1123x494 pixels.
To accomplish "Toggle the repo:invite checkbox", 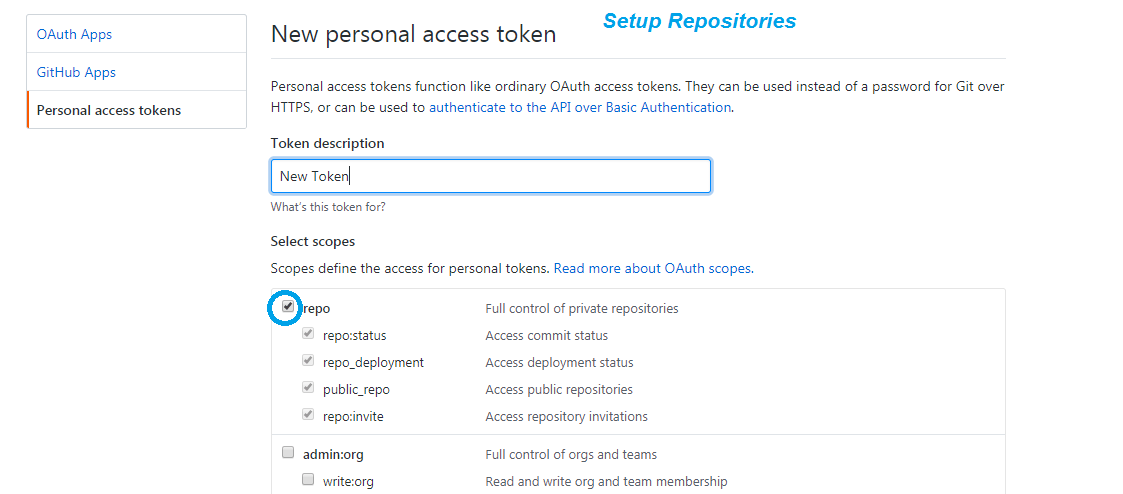I will (x=308, y=415).
